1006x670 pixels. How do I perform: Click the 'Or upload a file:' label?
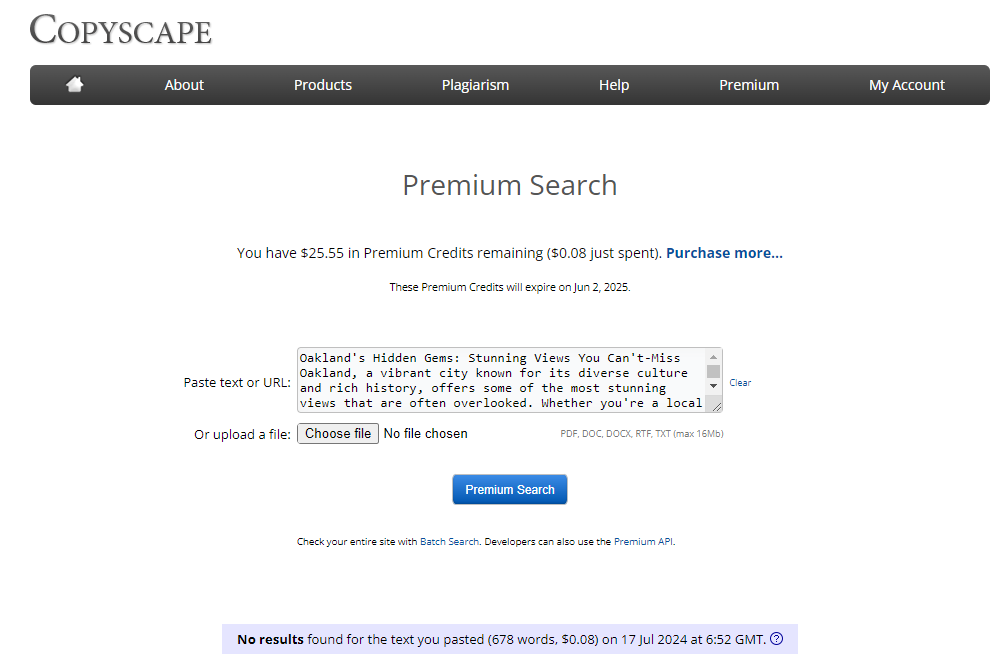242,434
